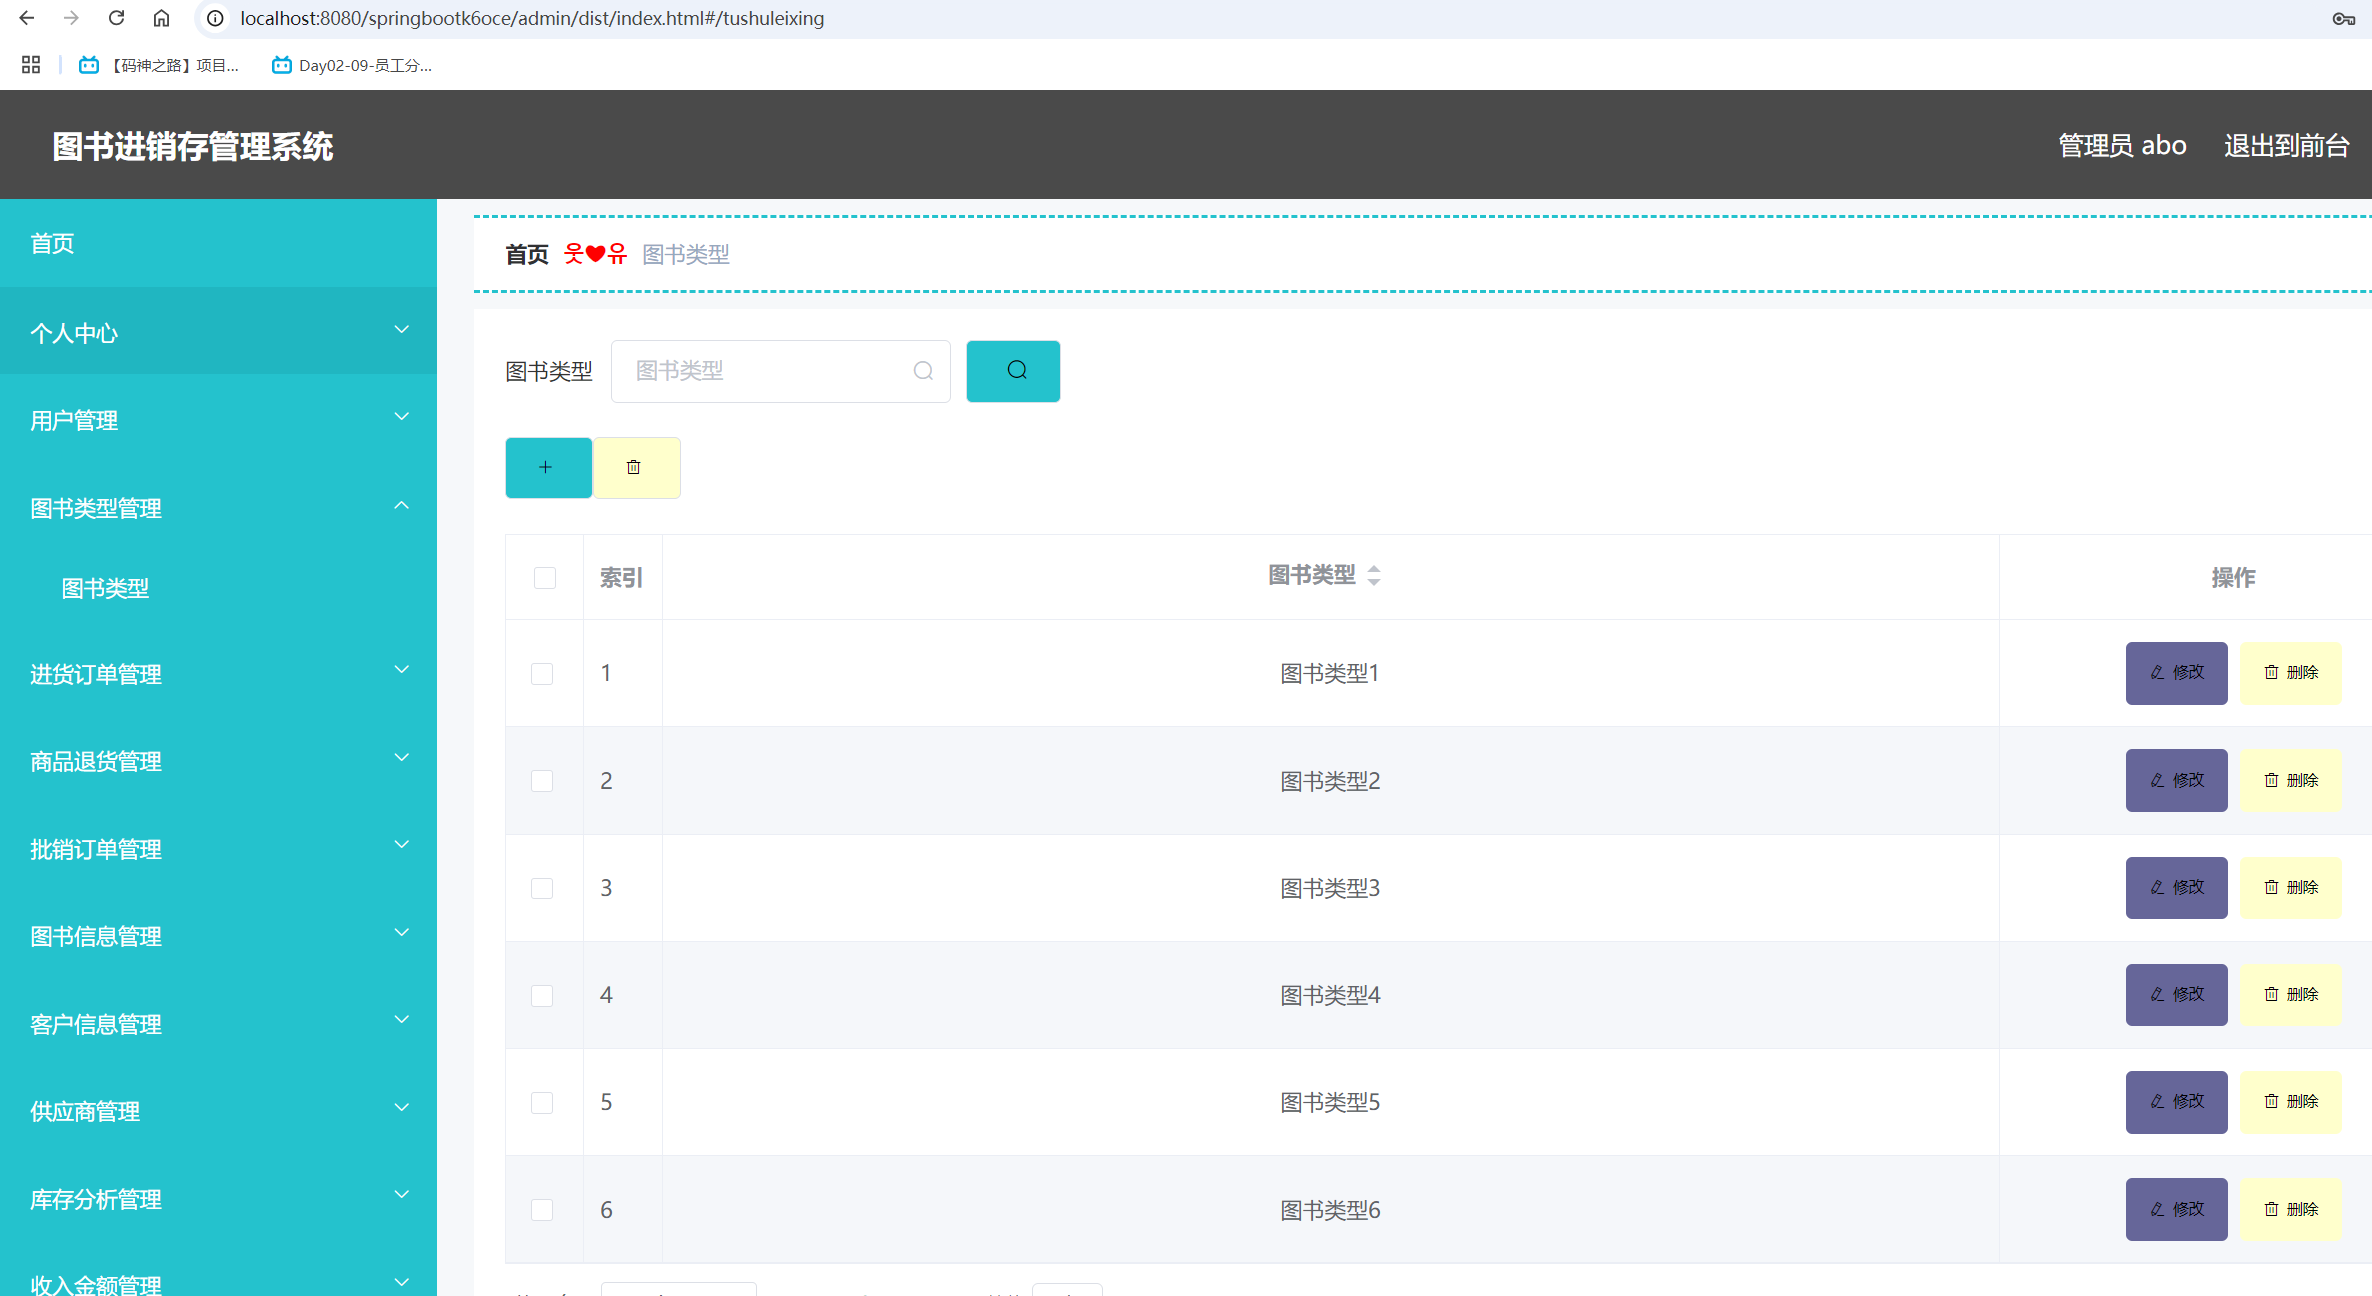Click the plus icon to add book type
Image resolution: width=2372 pixels, height=1296 pixels.
[547, 467]
